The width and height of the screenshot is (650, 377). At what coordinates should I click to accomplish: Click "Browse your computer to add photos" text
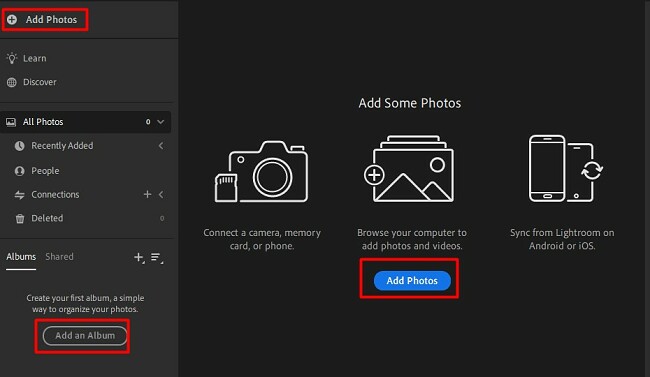[x=412, y=239]
